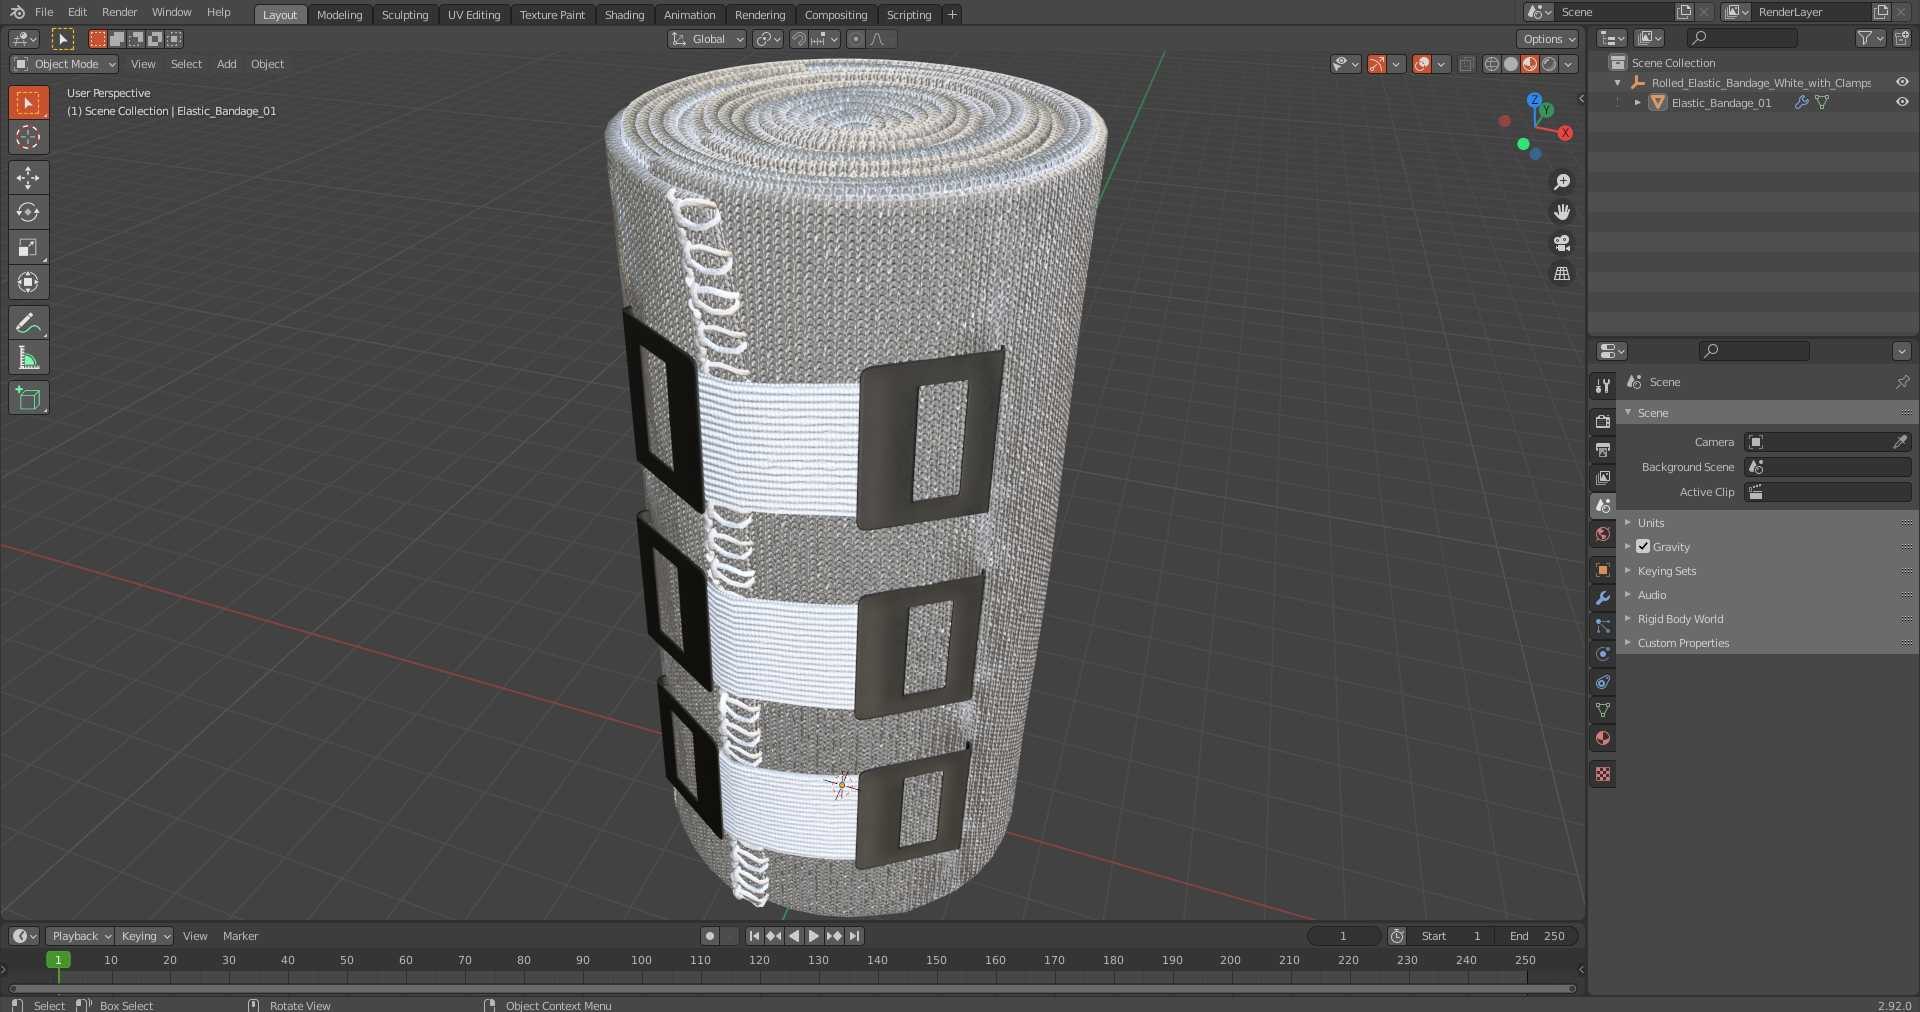Click the play animation button
The height and width of the screenshot is (1012, 1920).
(814, 936)
